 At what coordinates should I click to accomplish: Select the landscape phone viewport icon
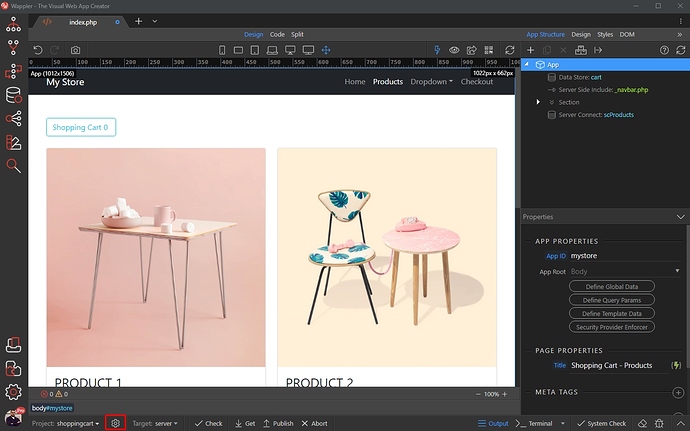(x=238, y=50)
